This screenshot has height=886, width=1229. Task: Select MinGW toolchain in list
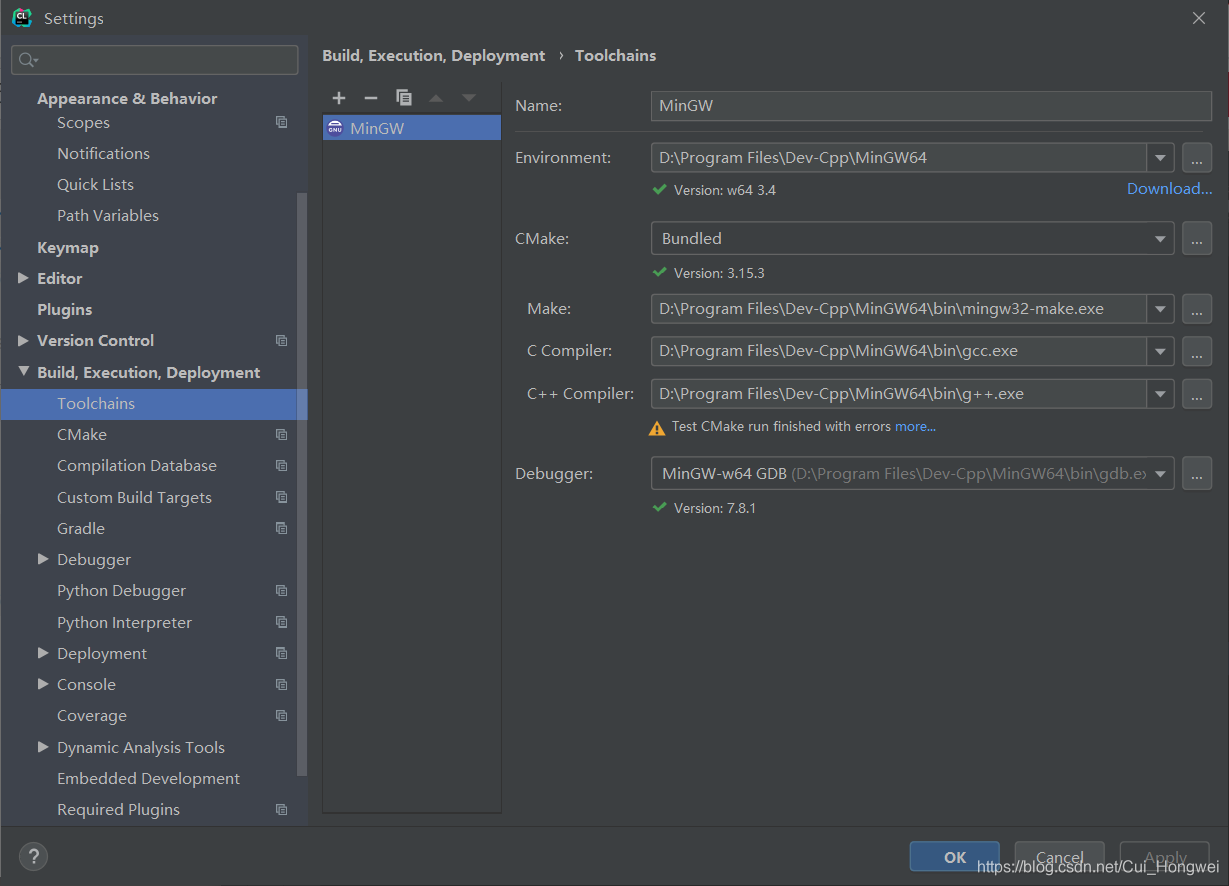412,128
